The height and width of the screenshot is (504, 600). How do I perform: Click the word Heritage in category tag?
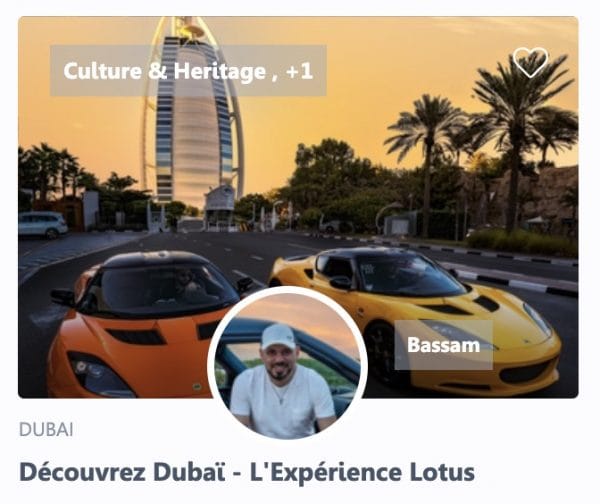[220, 72]
